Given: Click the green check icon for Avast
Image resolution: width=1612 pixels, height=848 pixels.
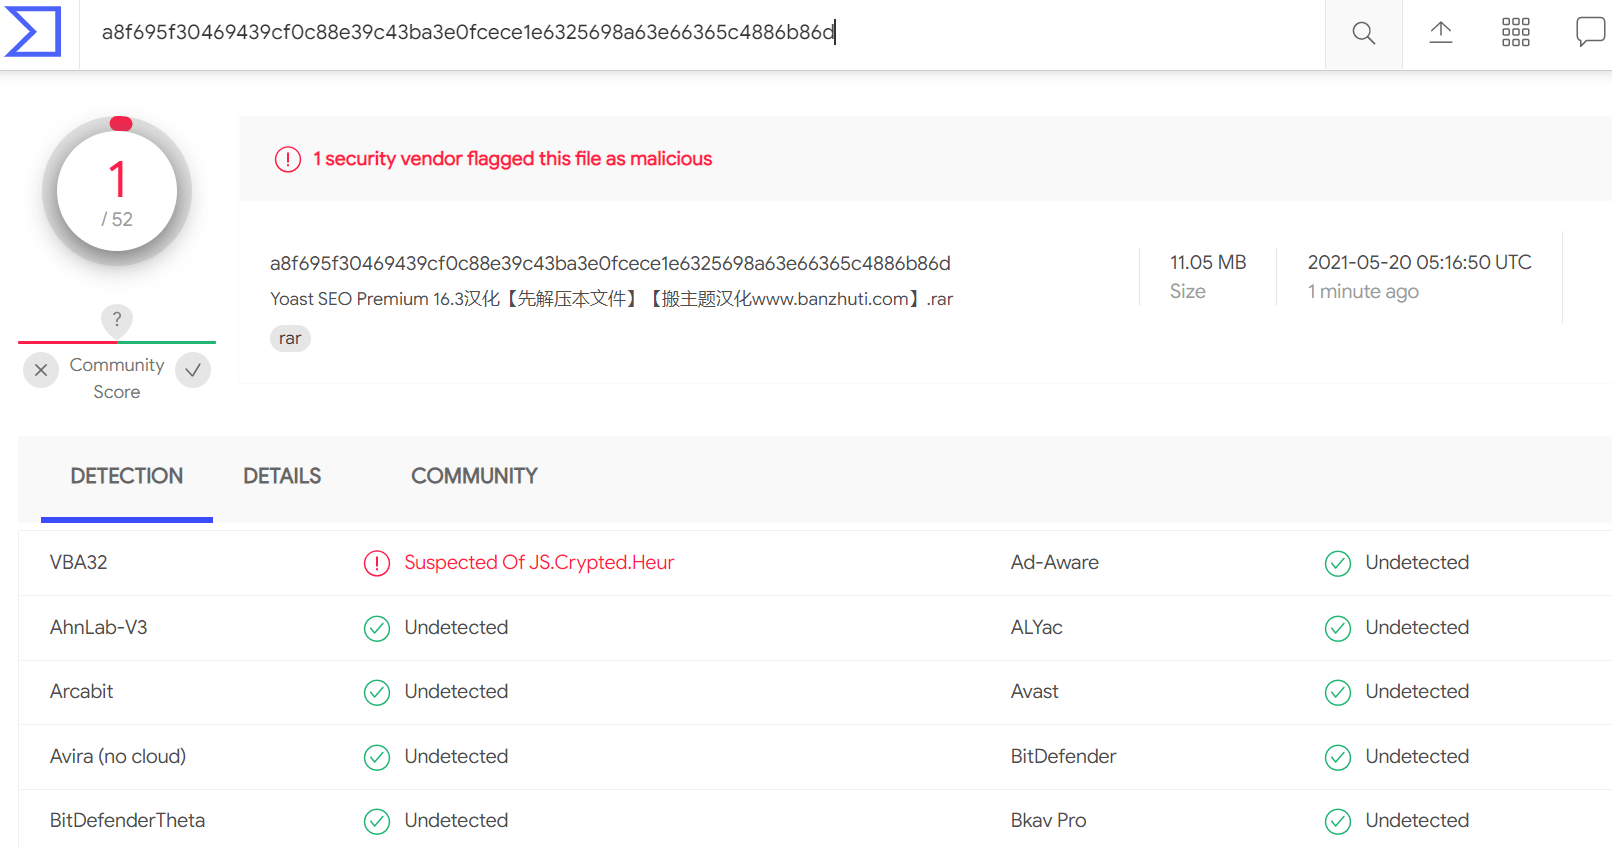Looking at the screenshot, I should (x=1338, y=692).
